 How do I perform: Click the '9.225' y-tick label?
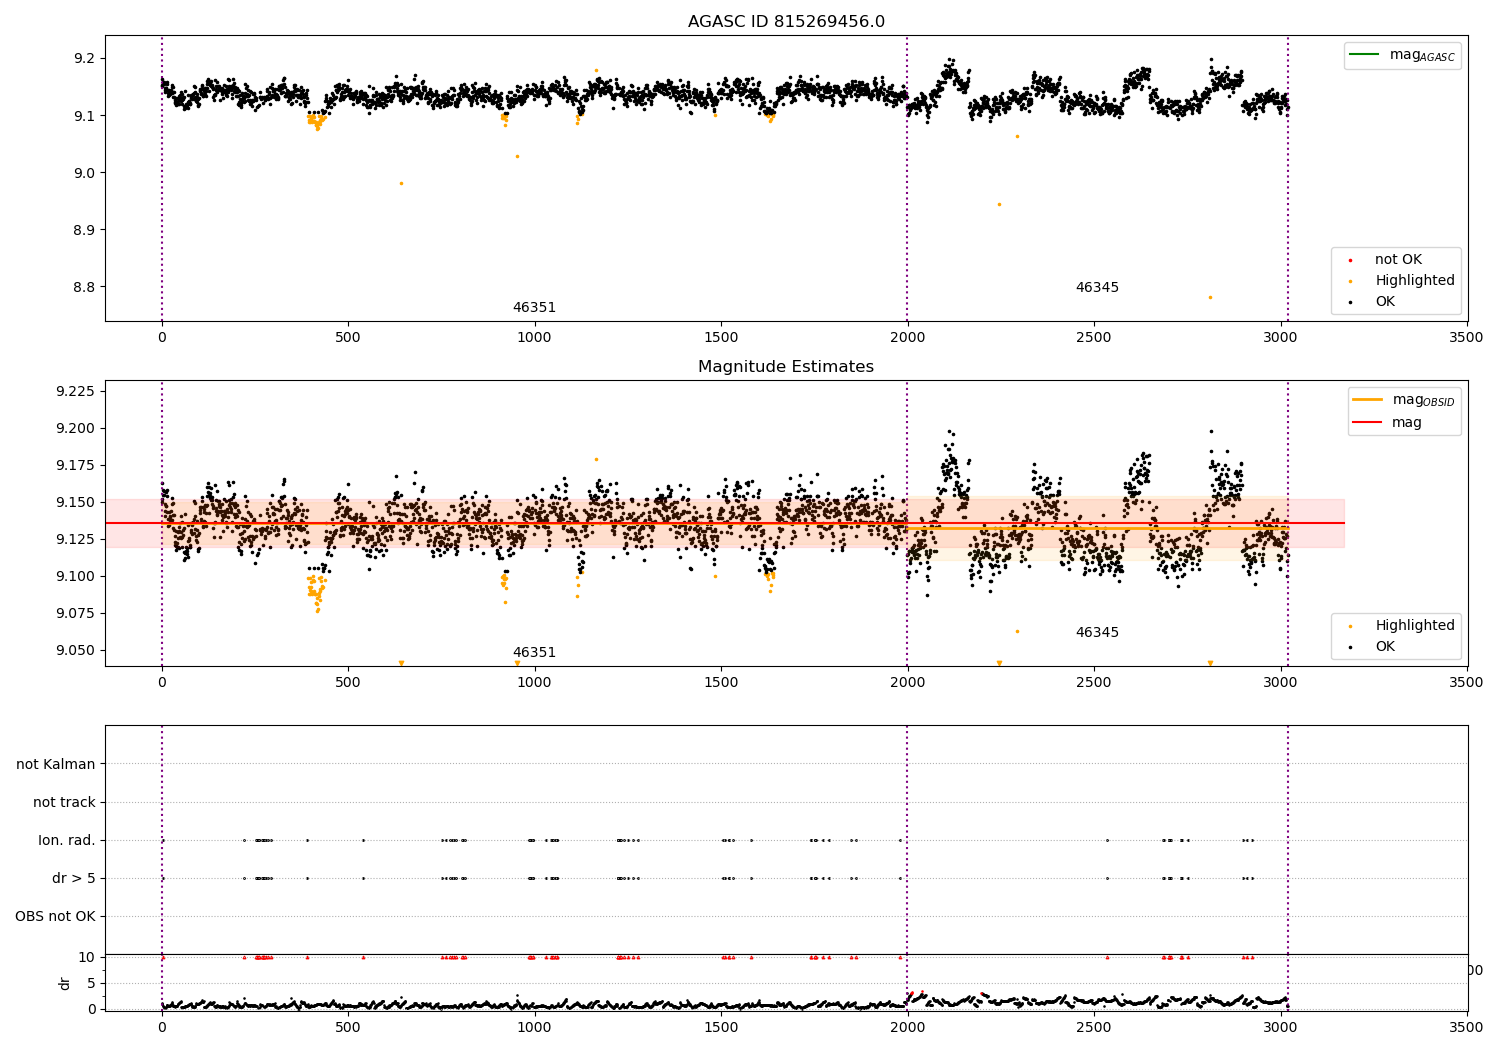pos(76,391)
